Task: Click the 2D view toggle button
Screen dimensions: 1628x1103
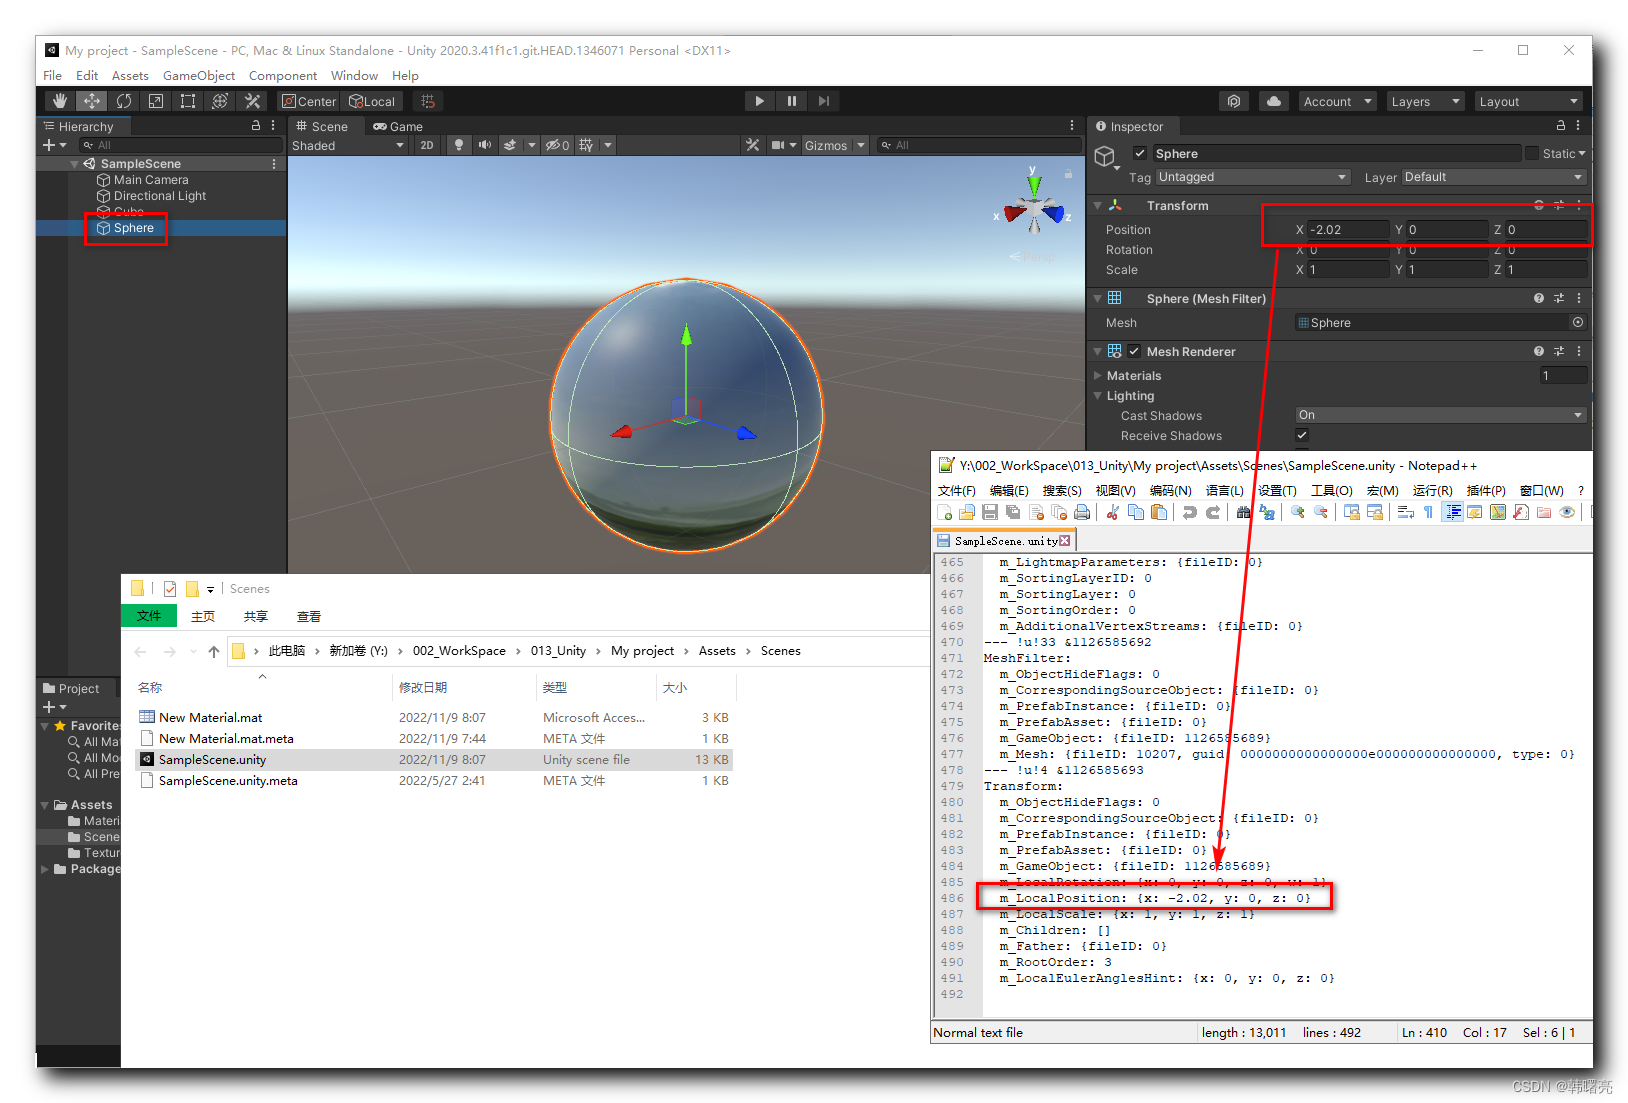Action: [427, 145]
